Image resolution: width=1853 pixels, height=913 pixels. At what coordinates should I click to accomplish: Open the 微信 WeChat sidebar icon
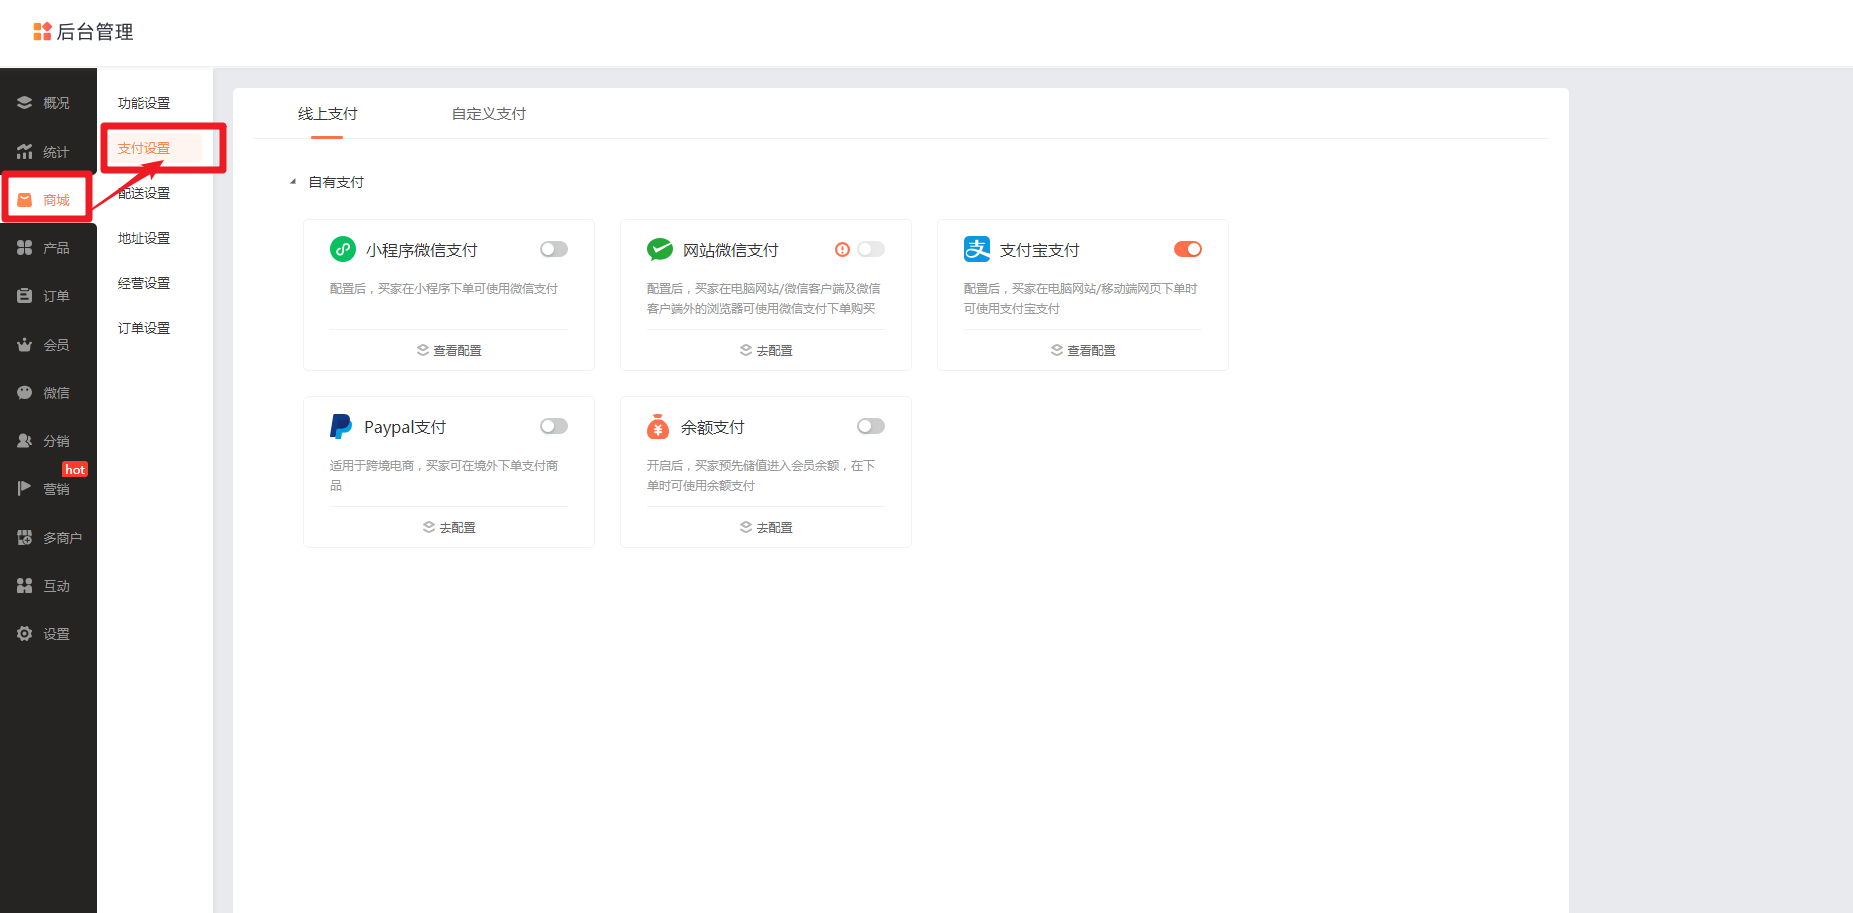click(24, 393)
